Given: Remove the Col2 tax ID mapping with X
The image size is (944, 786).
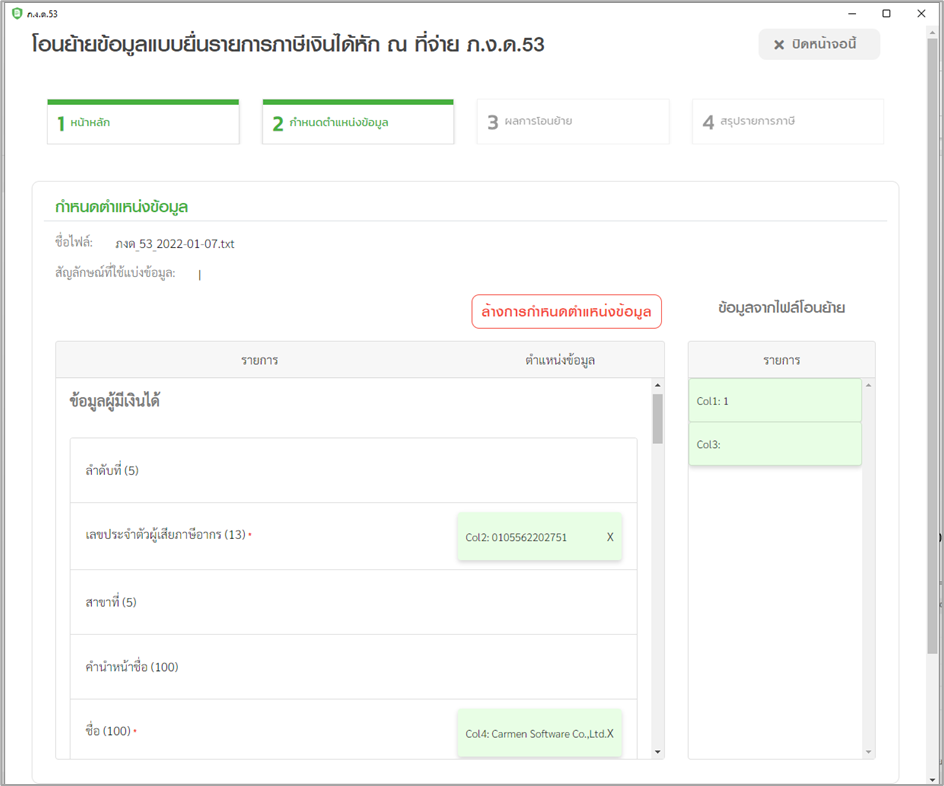Looking at the screenshot, I should [x=610, y=537].
